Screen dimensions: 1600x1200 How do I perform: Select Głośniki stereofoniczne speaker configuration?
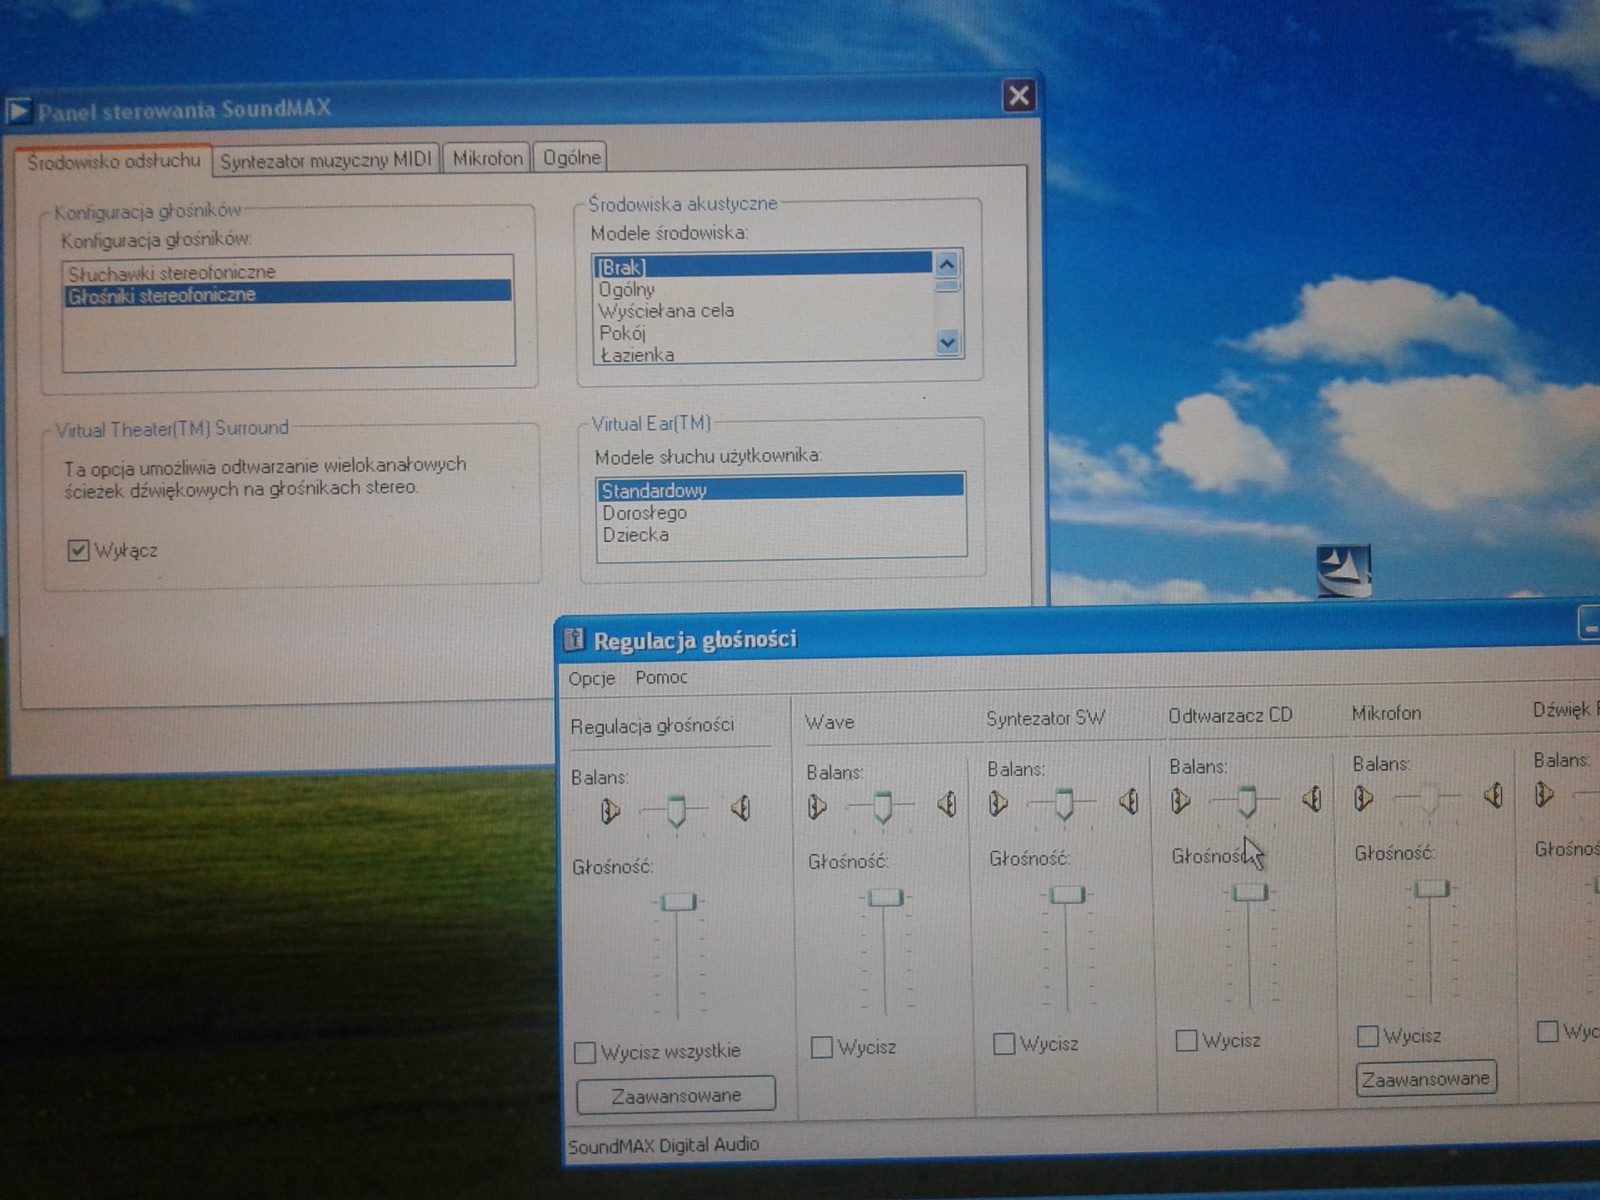click(x=288, y=294)
